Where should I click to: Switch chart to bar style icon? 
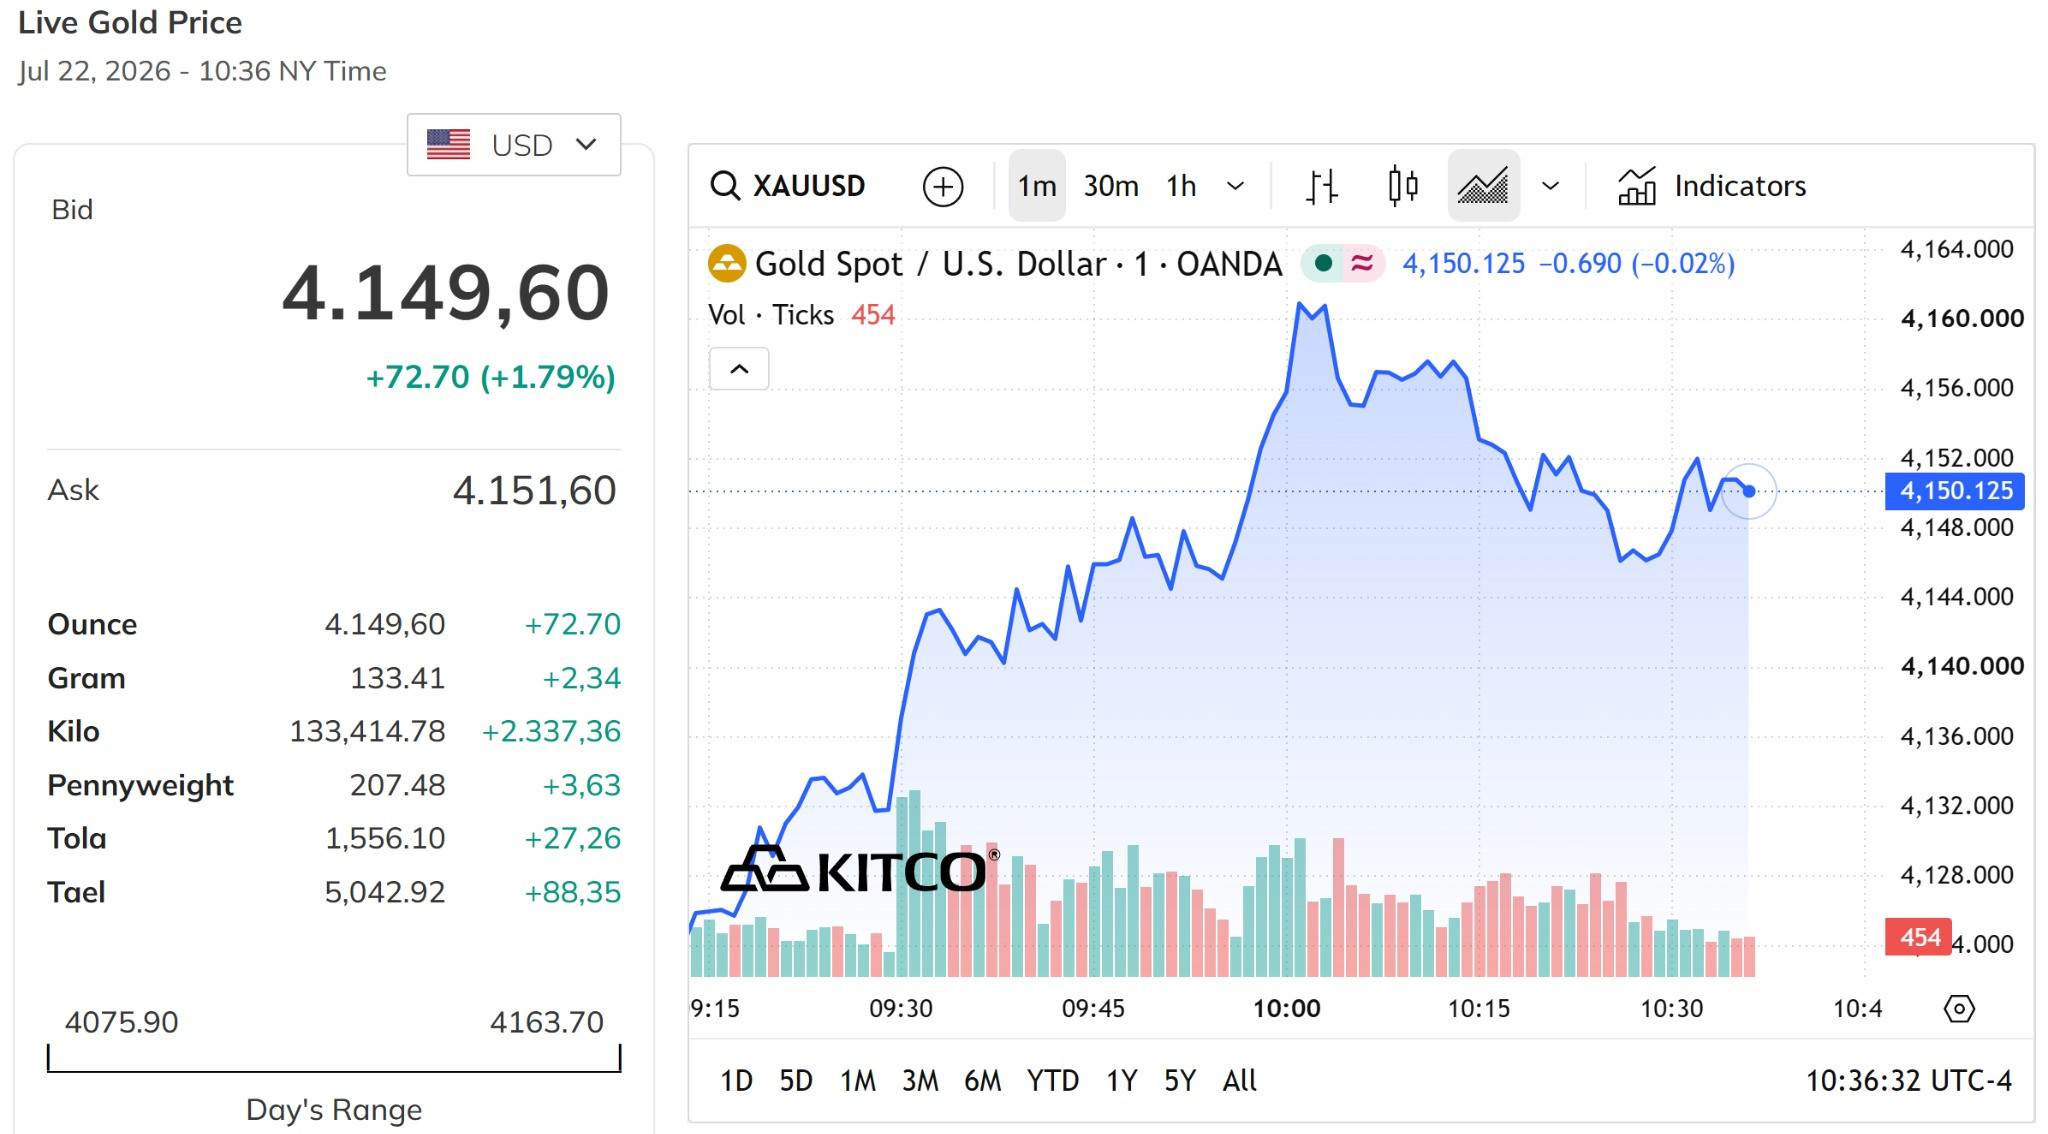(x=1322, y=186)
